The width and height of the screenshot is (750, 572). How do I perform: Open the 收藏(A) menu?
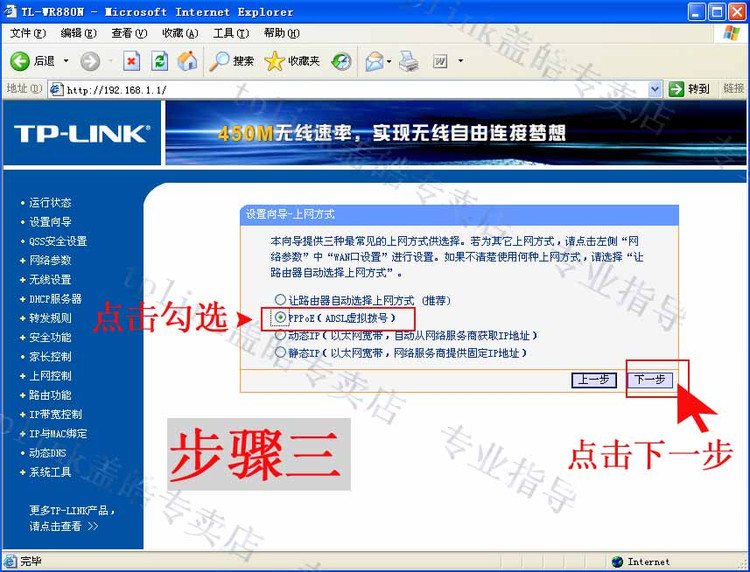coord(180,33)
